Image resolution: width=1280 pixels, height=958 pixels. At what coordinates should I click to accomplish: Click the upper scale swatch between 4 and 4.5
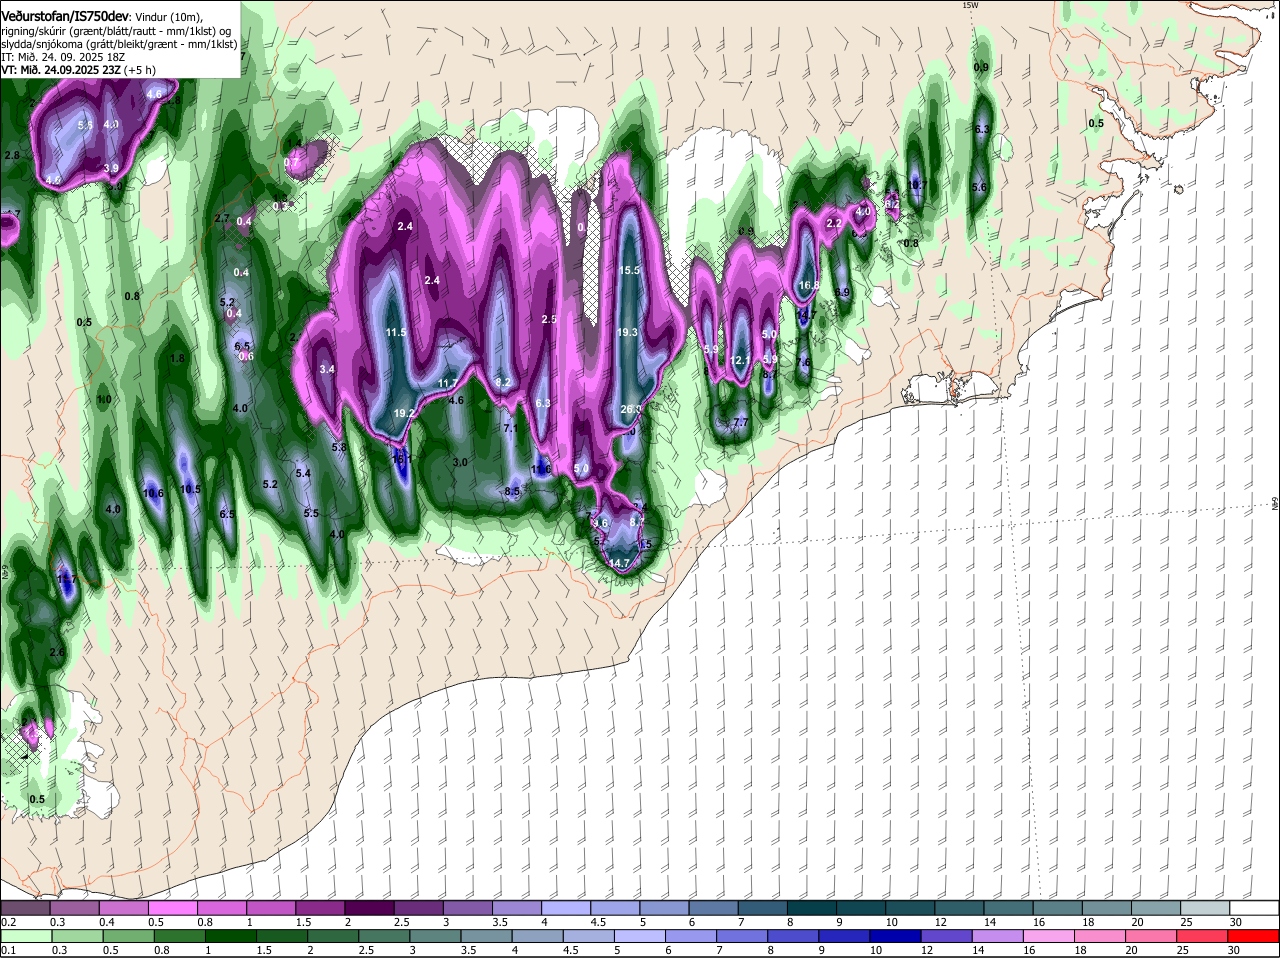568,908
